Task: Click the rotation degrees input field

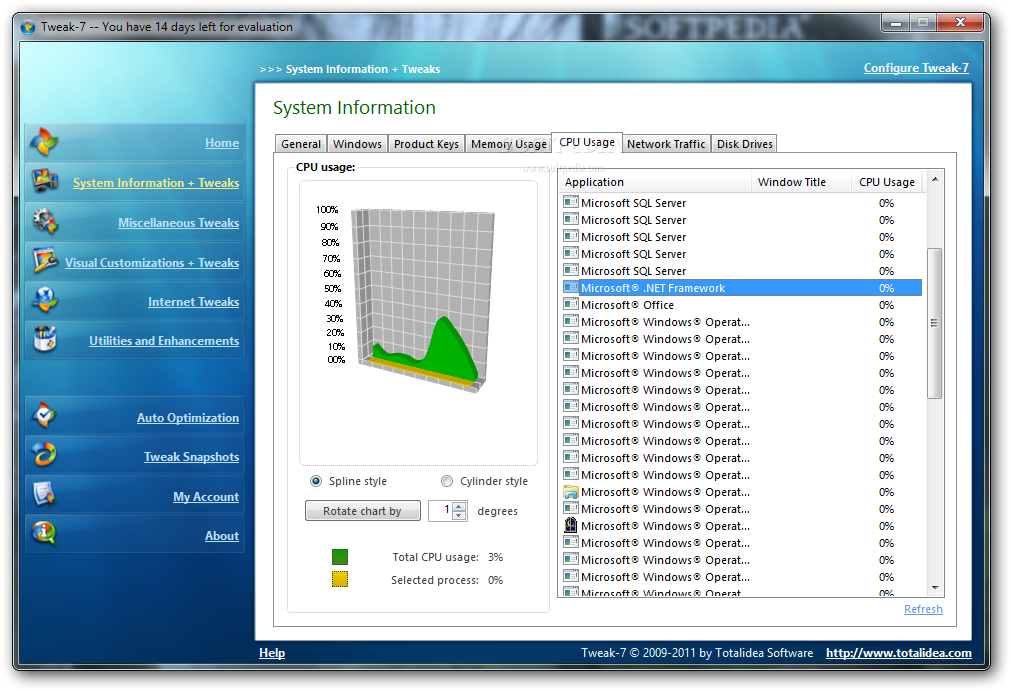Action: (441, 511)
